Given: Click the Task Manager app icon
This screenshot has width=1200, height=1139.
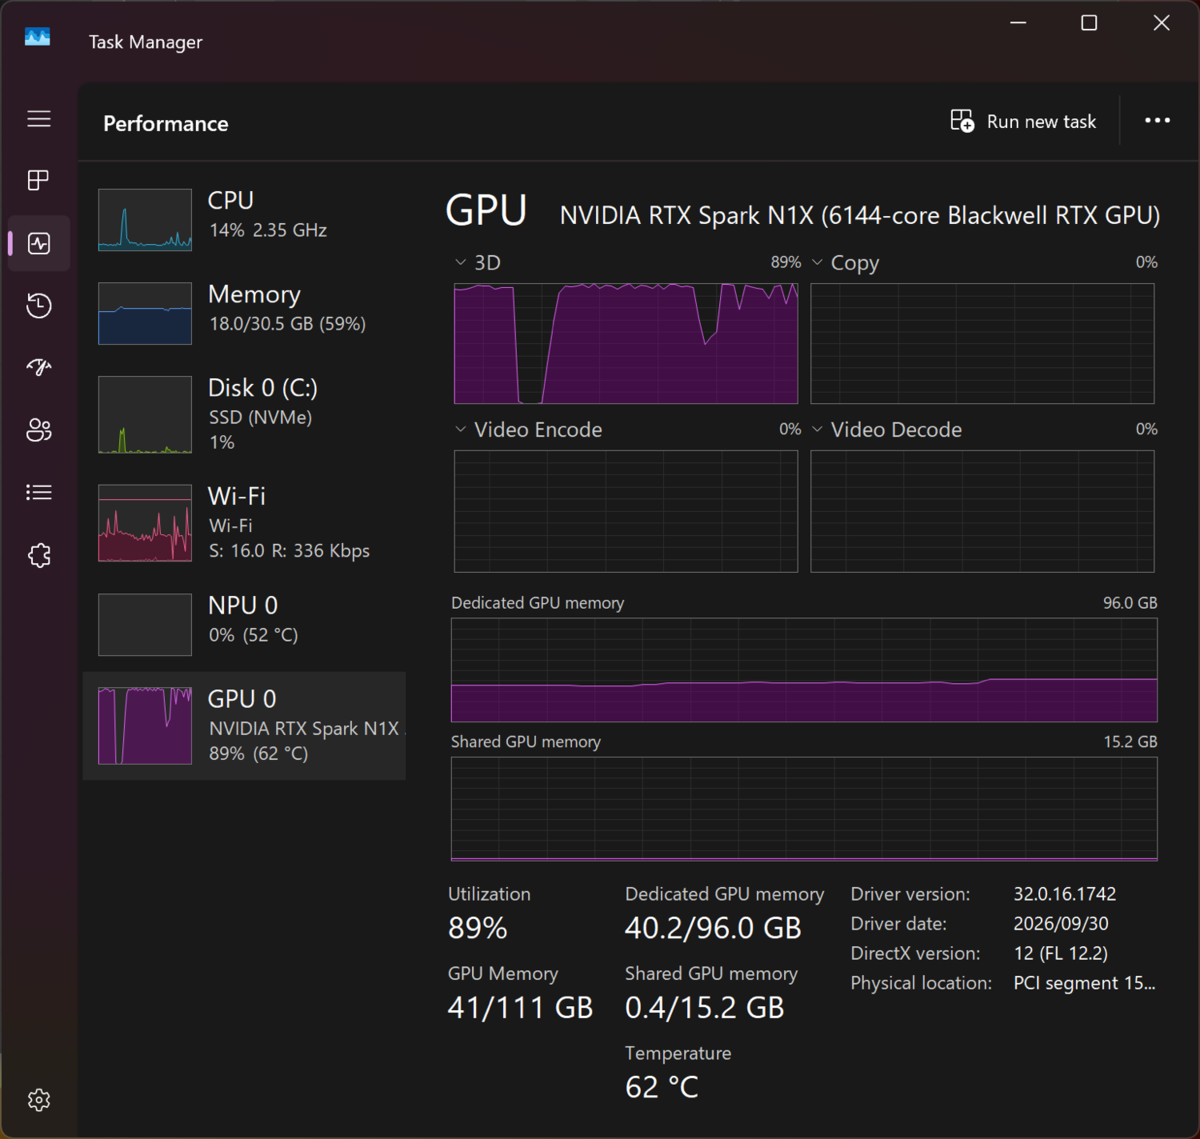Looking at the screenshot, I should click(x=37, y=38).
